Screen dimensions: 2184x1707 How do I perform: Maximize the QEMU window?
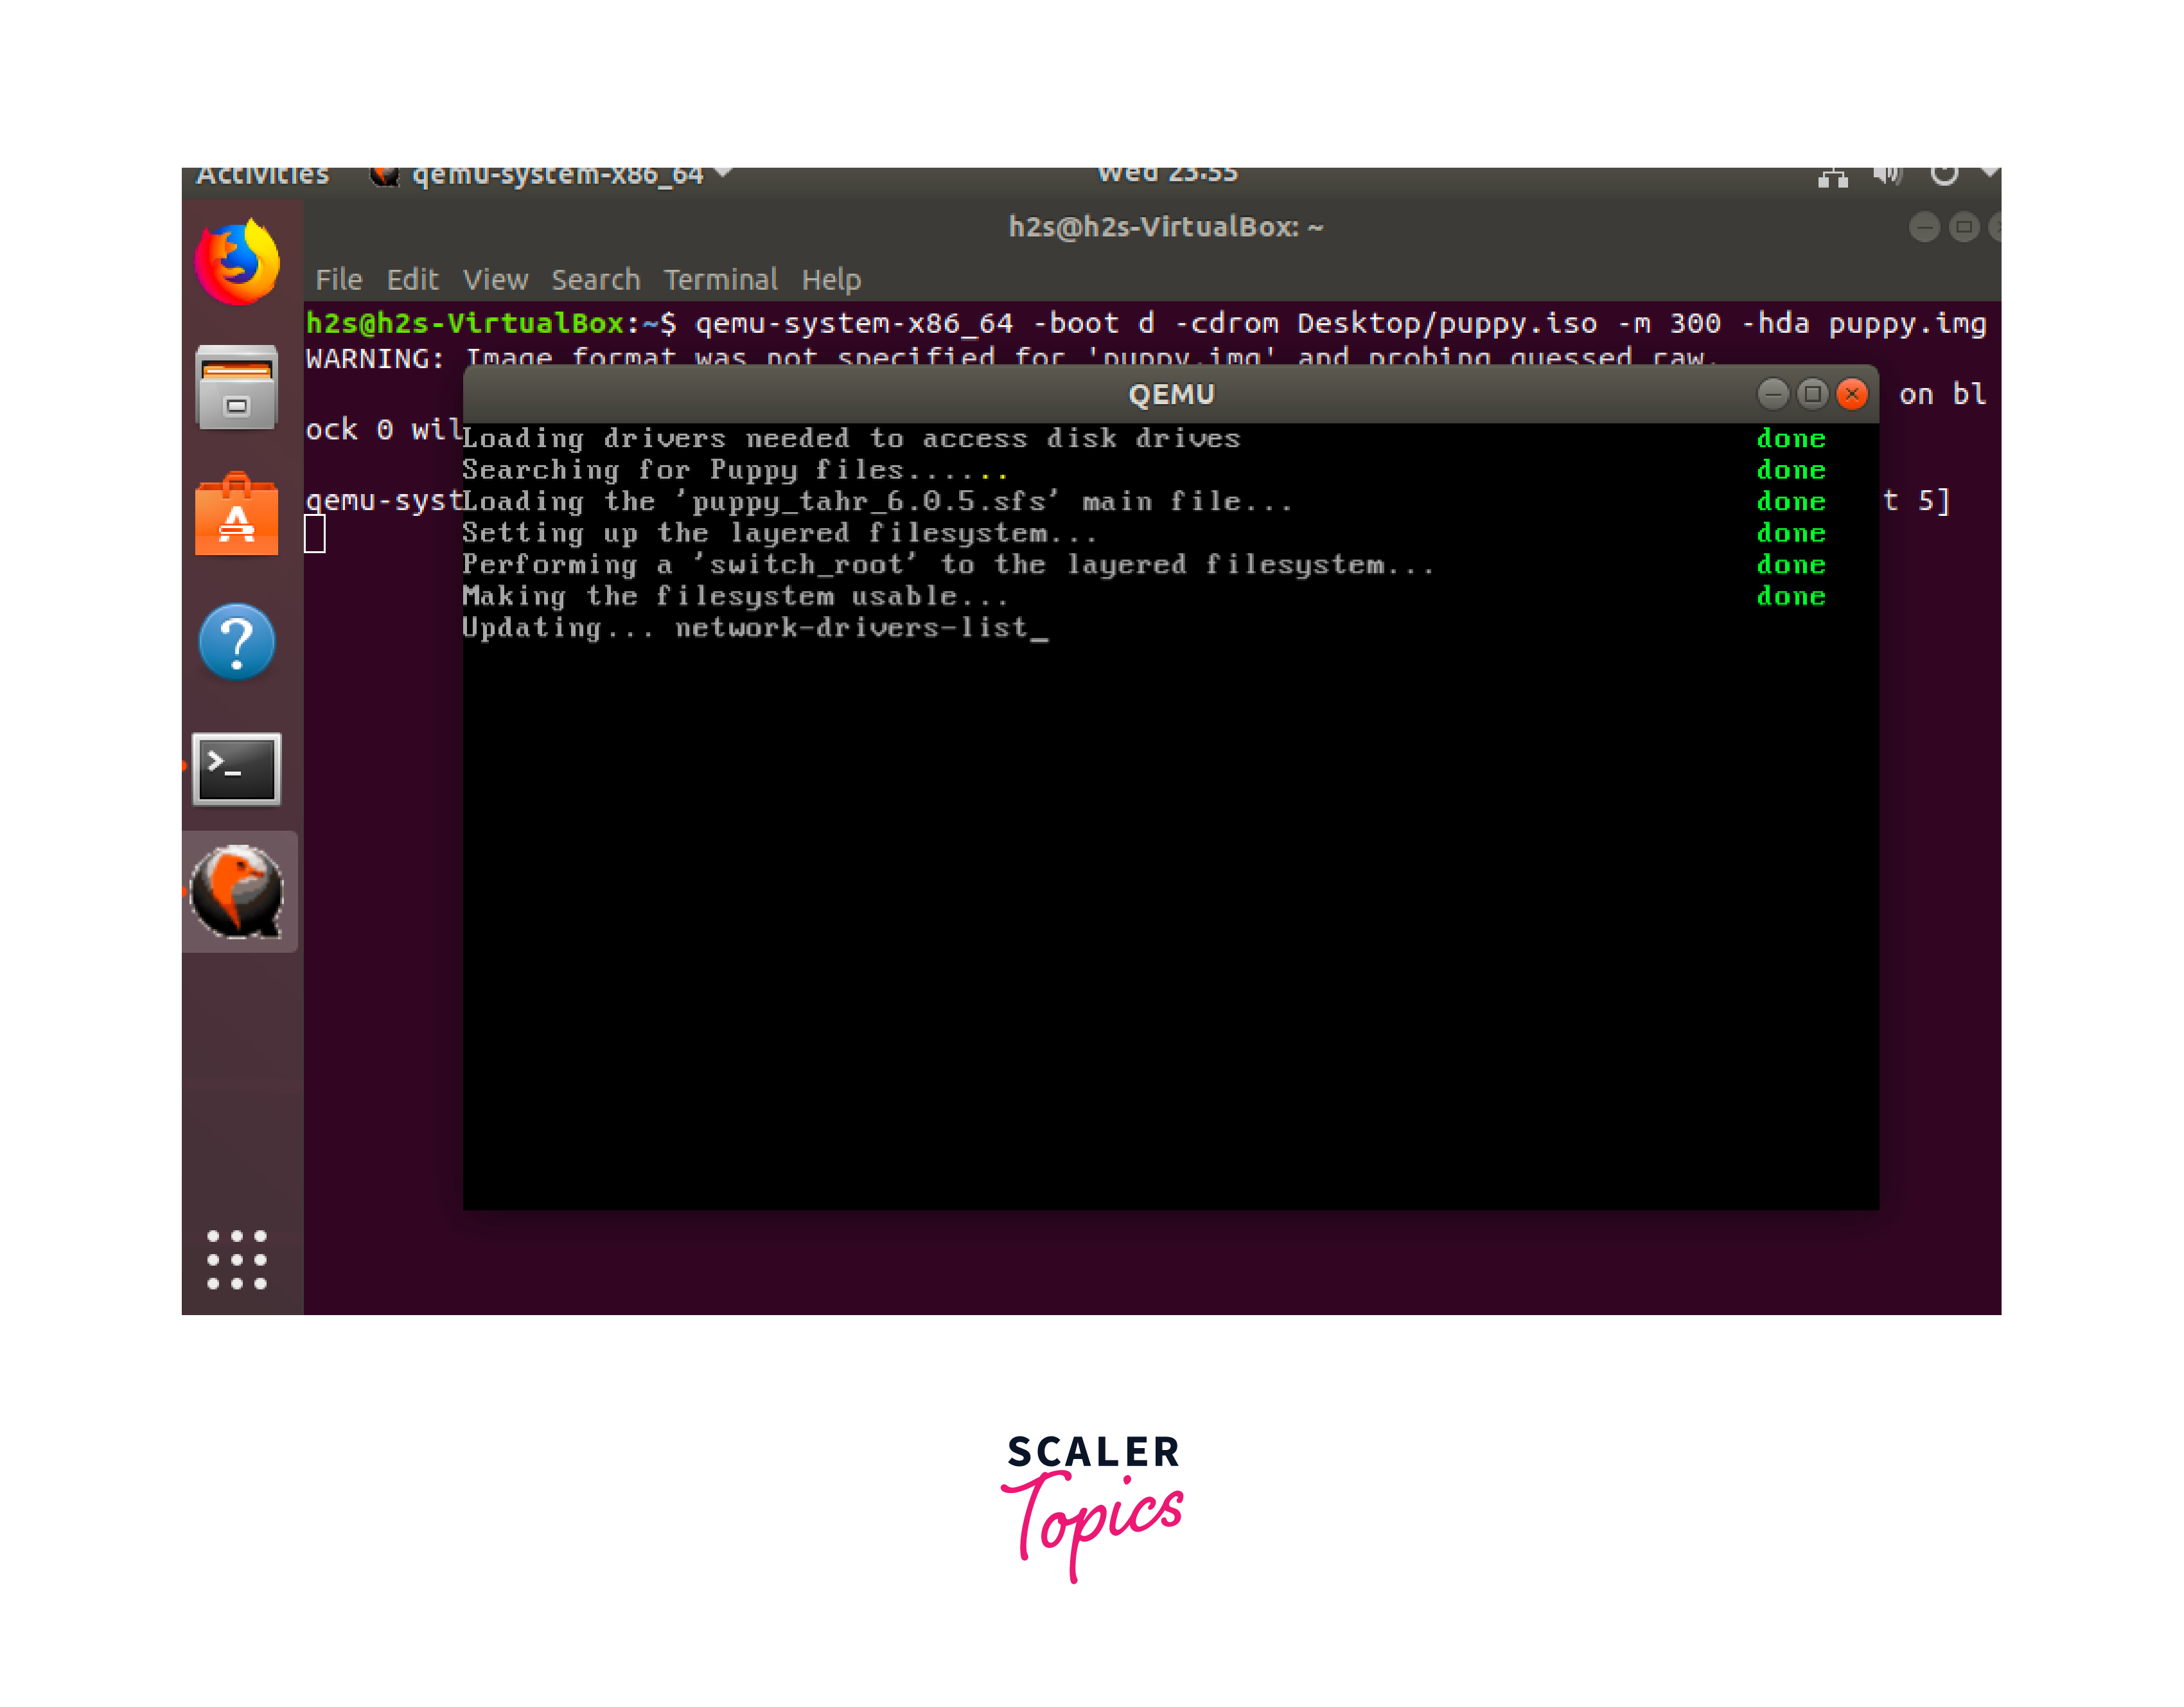(x=1812, y=394)
